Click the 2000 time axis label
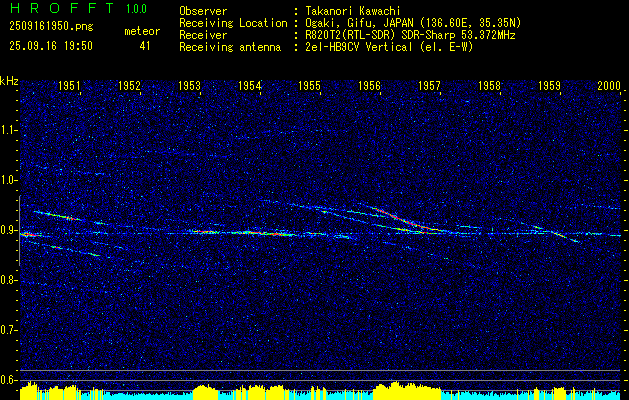The image size is (629, 400). pyautogui.click(x=609, y=85)
